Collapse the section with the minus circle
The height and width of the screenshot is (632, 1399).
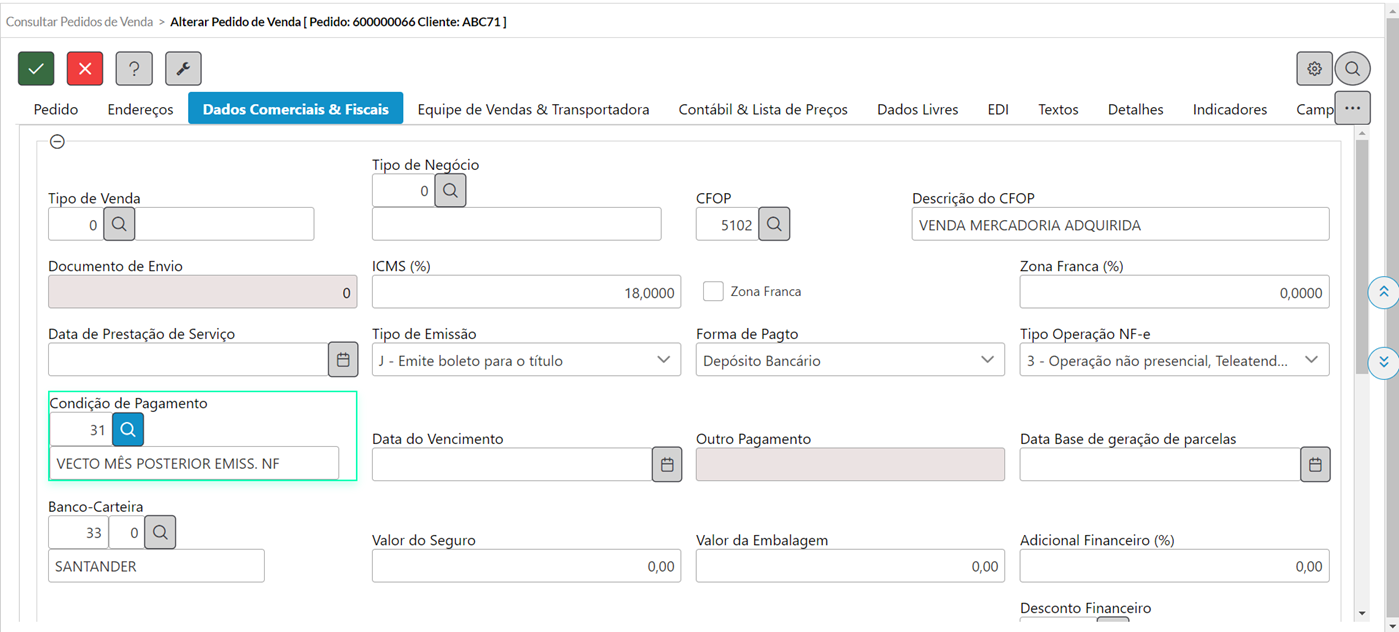[x=57, y=142]
